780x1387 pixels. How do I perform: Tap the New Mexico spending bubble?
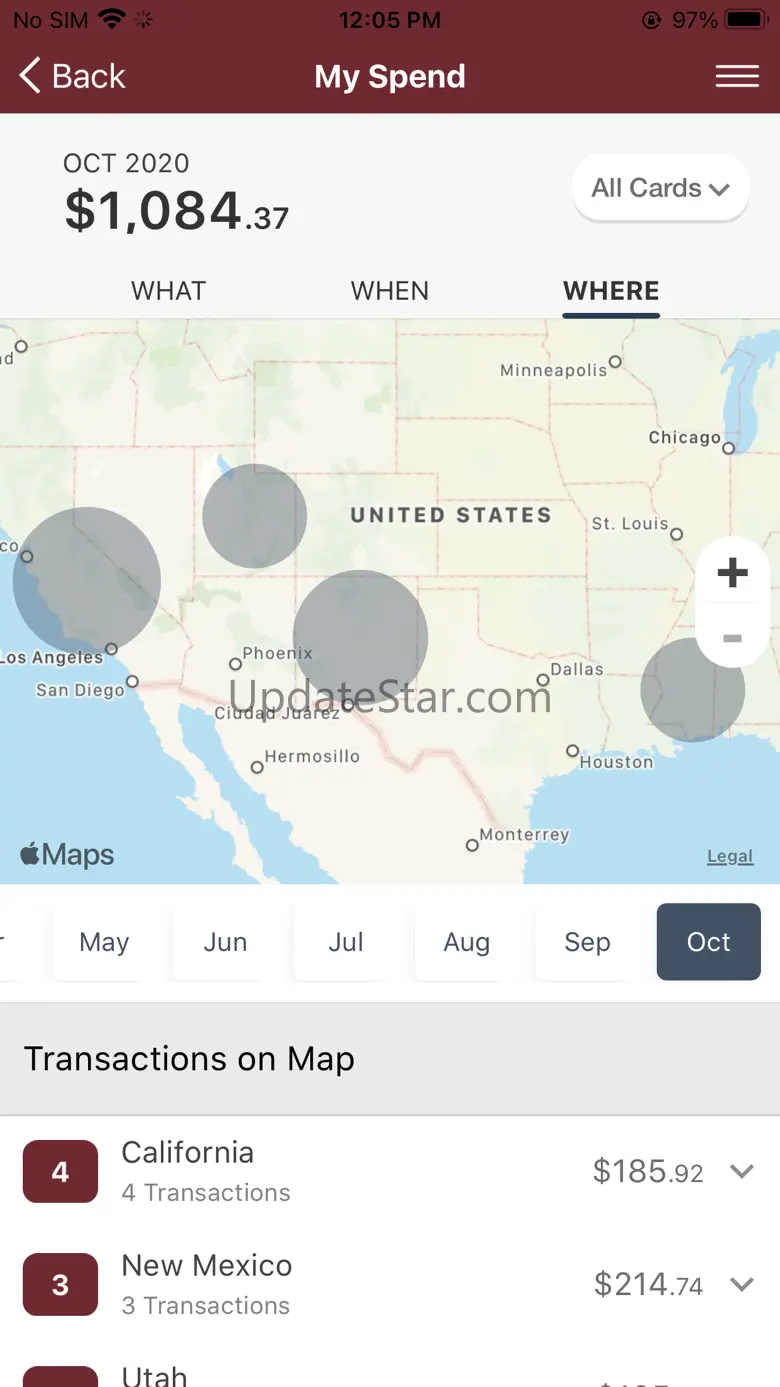pyautogui.click(x=360, y=638)
